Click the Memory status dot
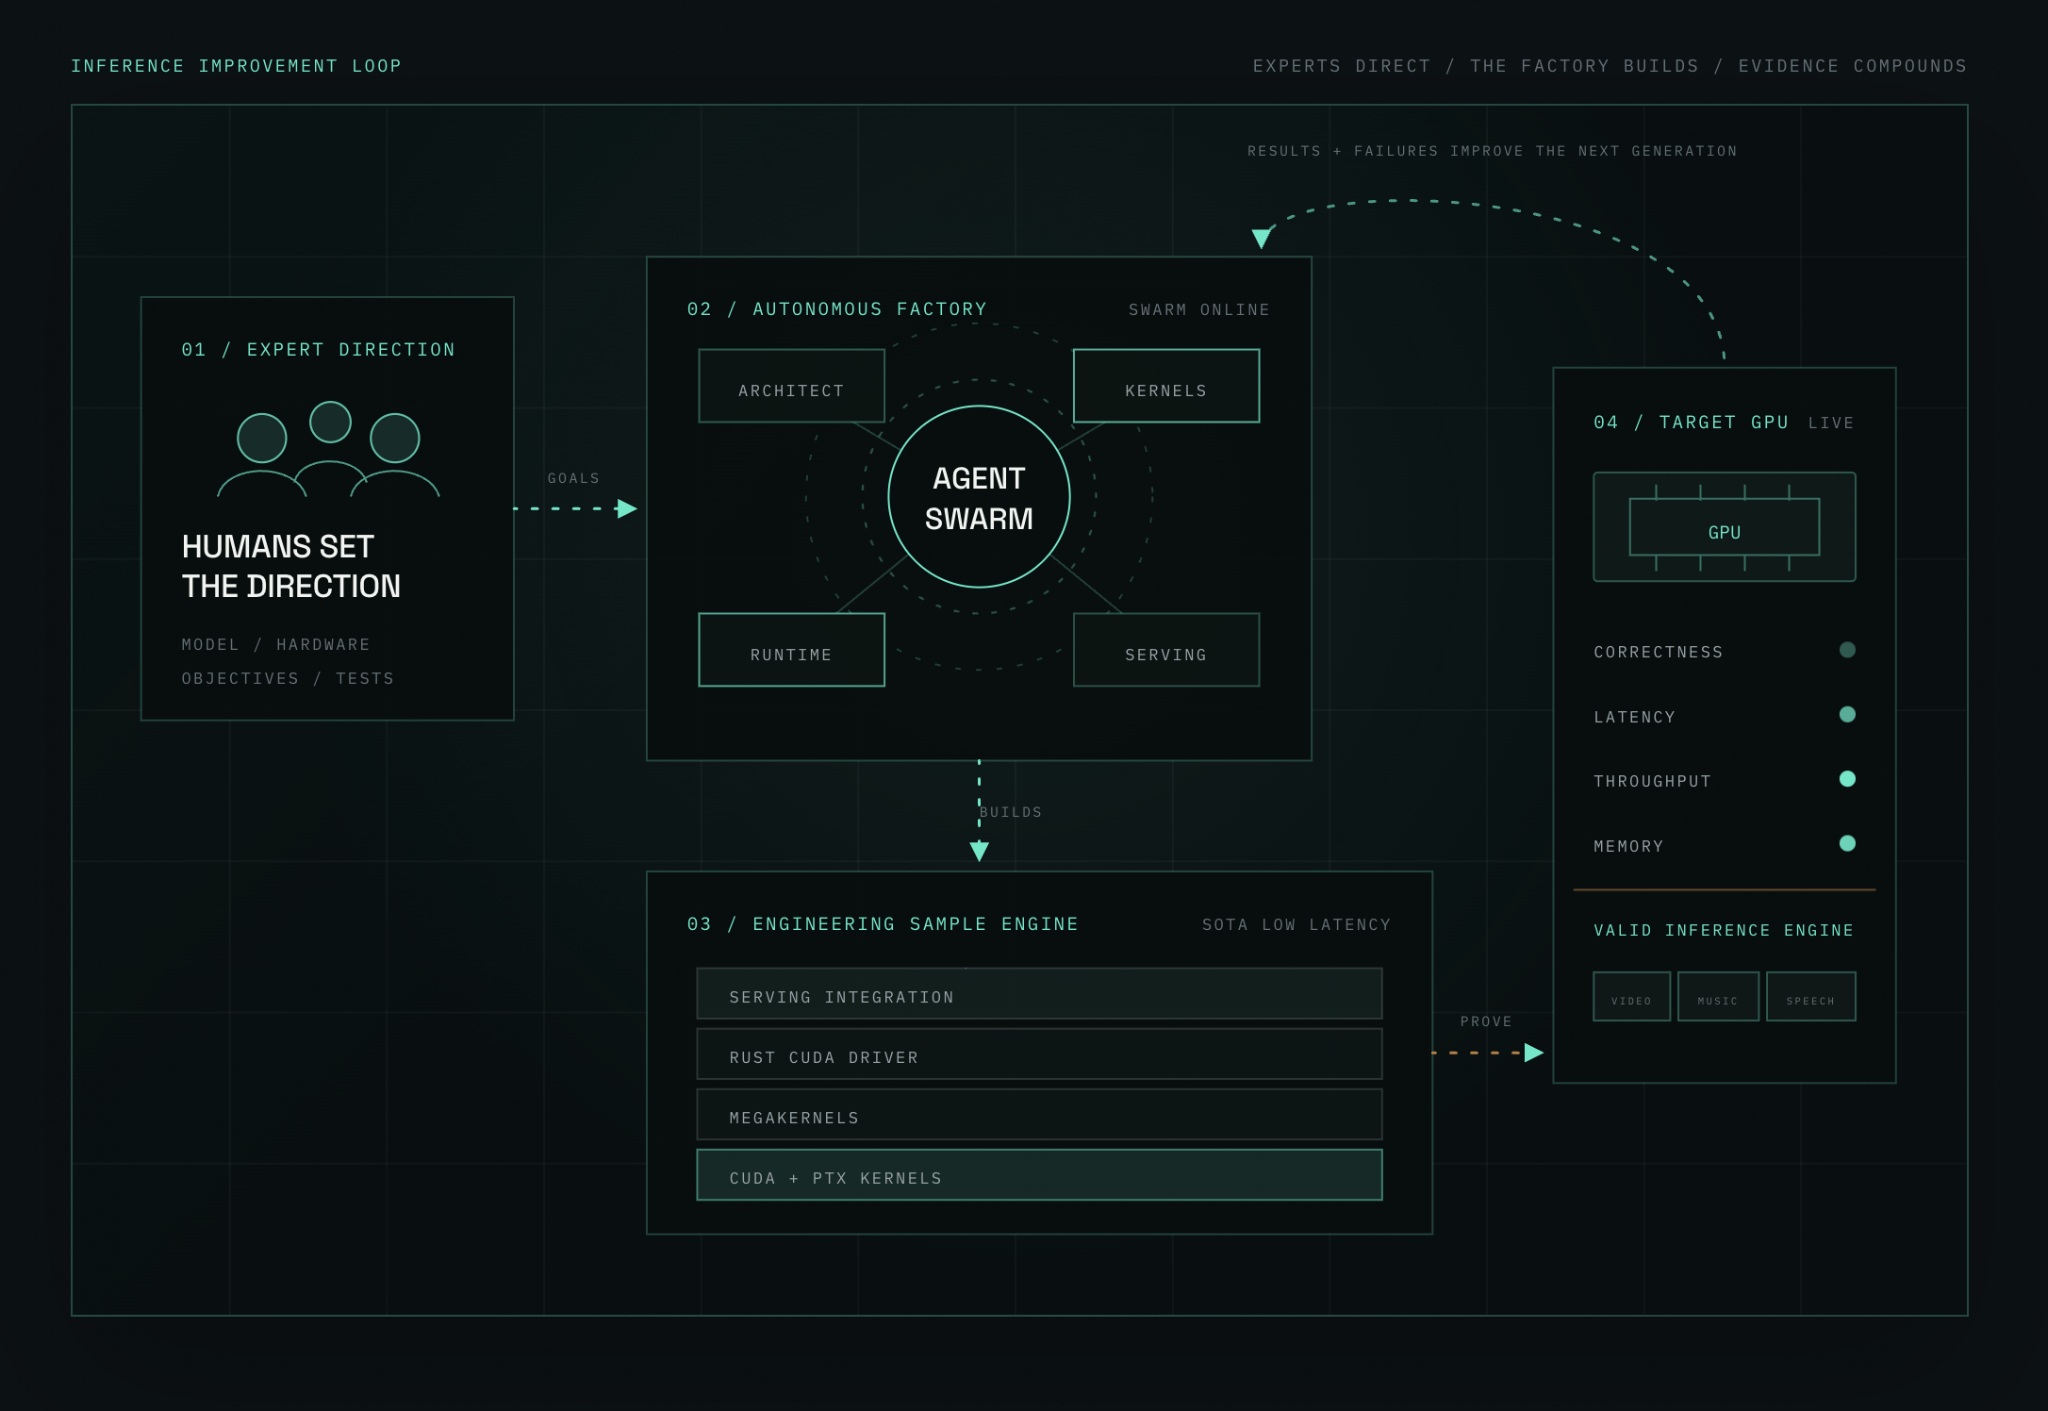 coord(1847,843)
